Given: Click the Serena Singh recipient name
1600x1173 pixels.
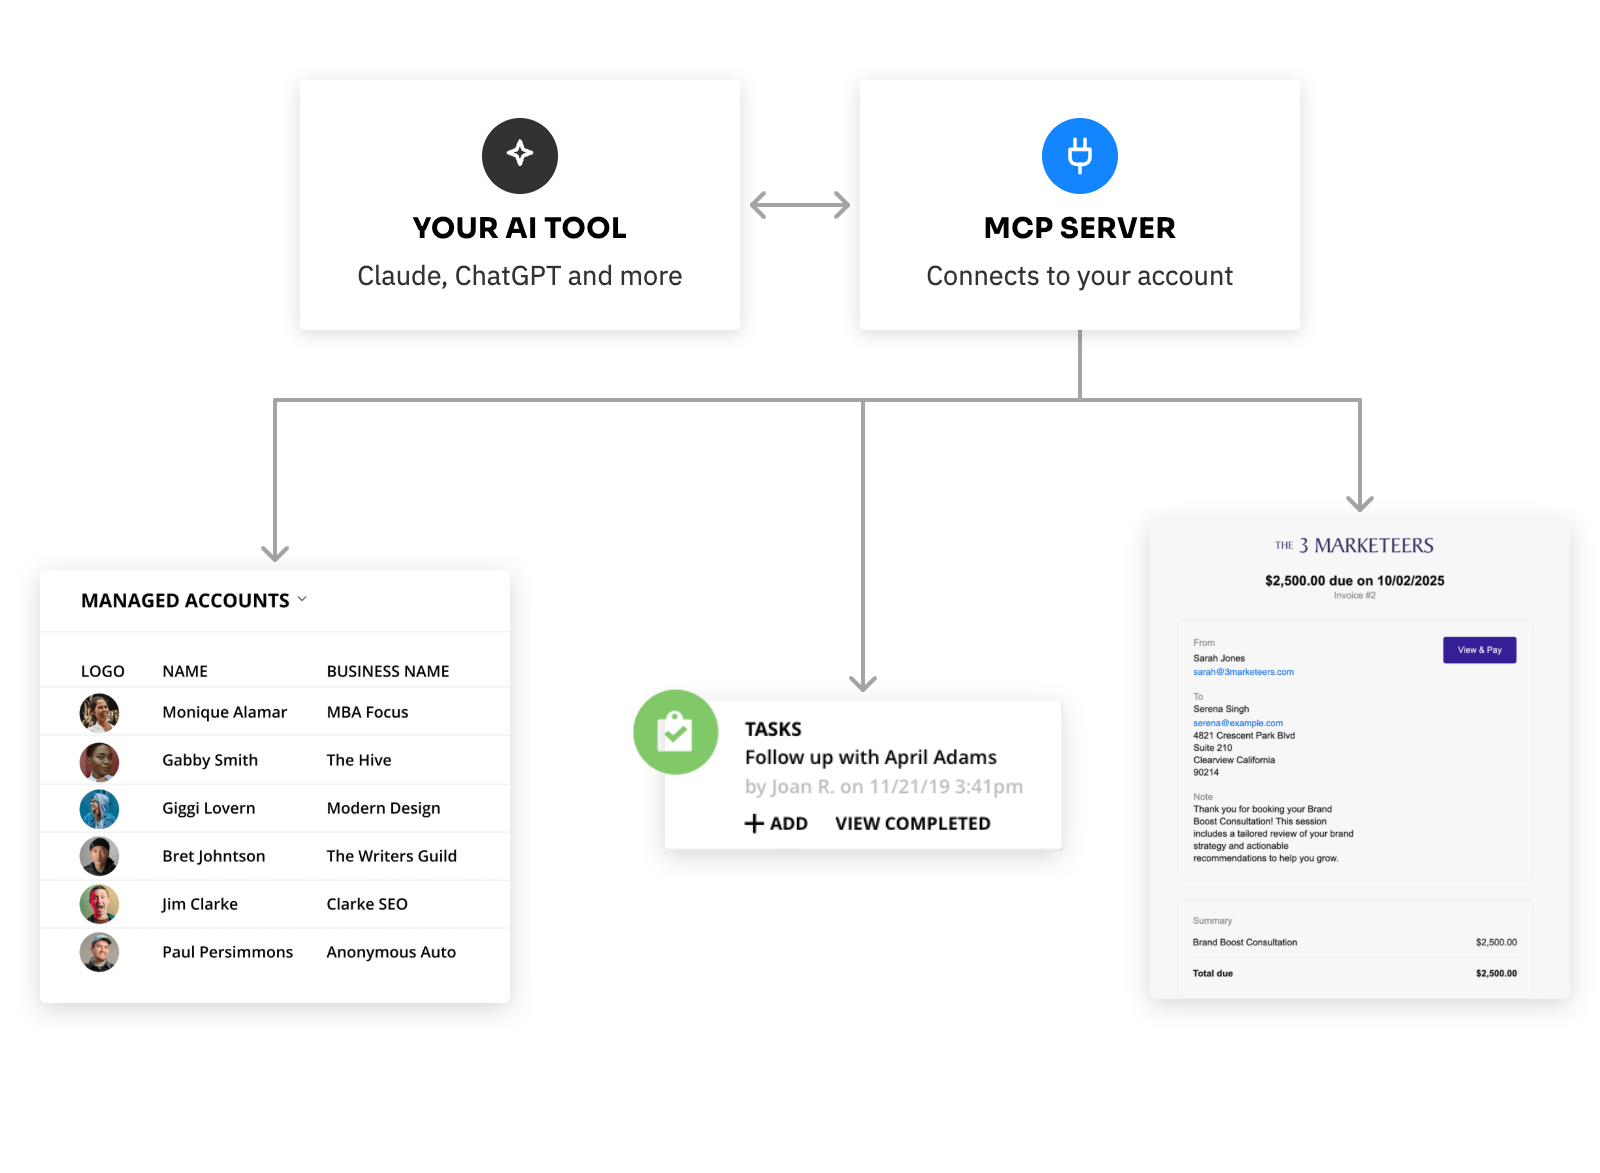Looking at the screenshot, I should [1221, 709].
